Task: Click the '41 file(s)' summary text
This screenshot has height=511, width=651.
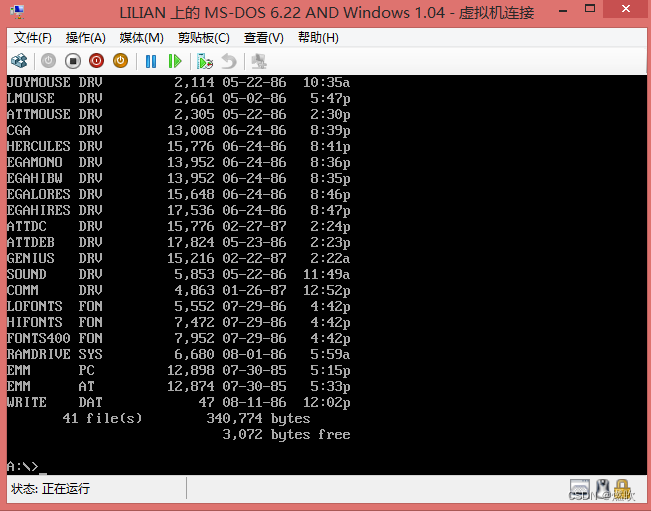Action: click(x=102, y=418)
